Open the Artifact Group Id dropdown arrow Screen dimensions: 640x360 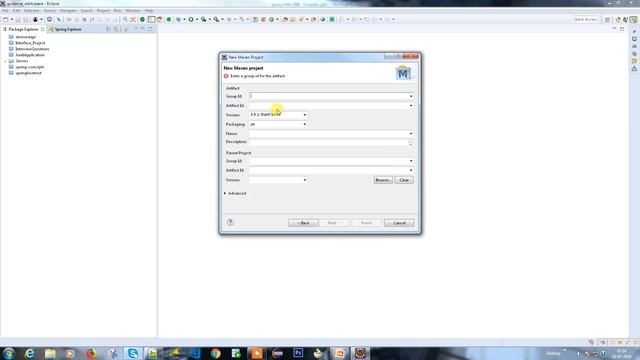pyautogui.click(x=411, y=96)
